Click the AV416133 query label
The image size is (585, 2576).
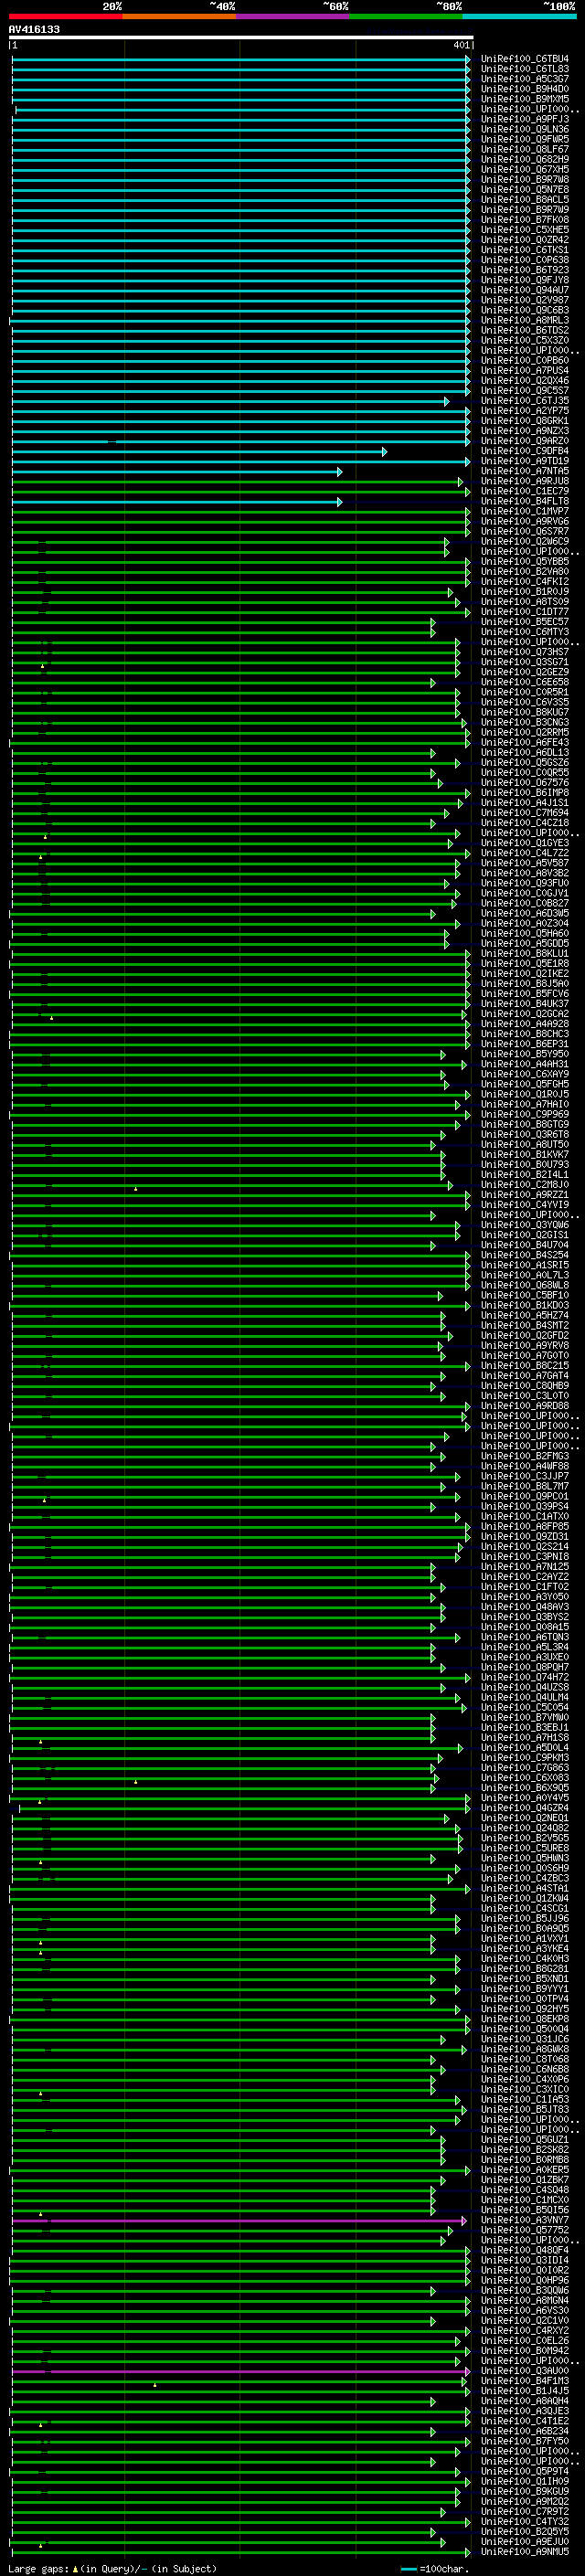(x=34, y=29)
